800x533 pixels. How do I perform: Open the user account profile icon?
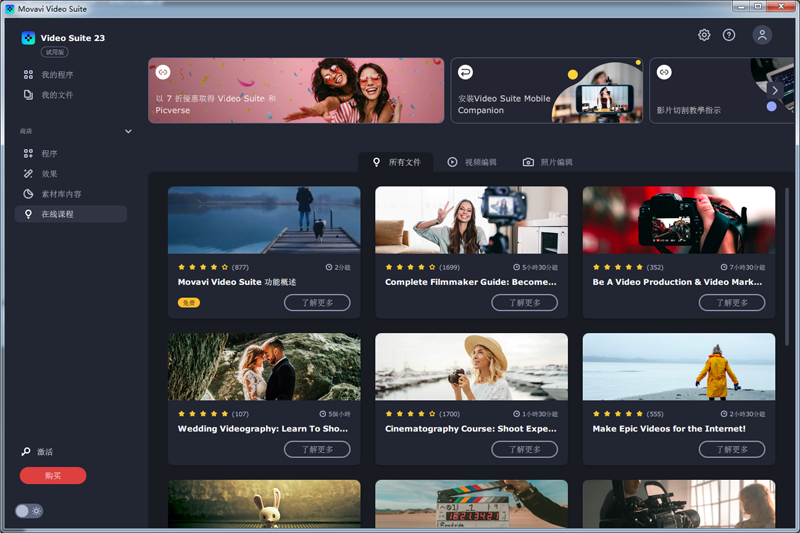pos(762,35)
